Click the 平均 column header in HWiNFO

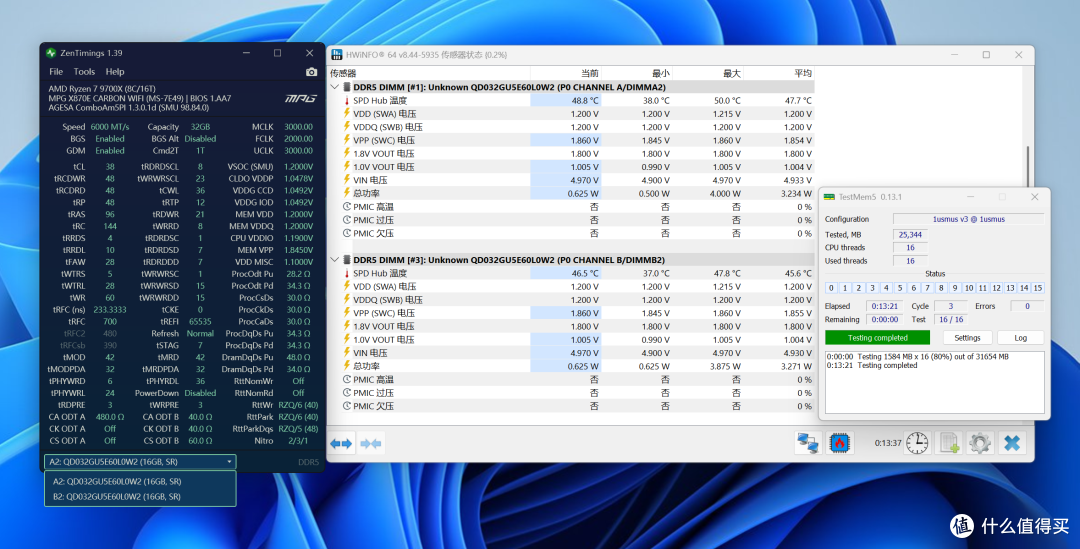tap(803, 73)
